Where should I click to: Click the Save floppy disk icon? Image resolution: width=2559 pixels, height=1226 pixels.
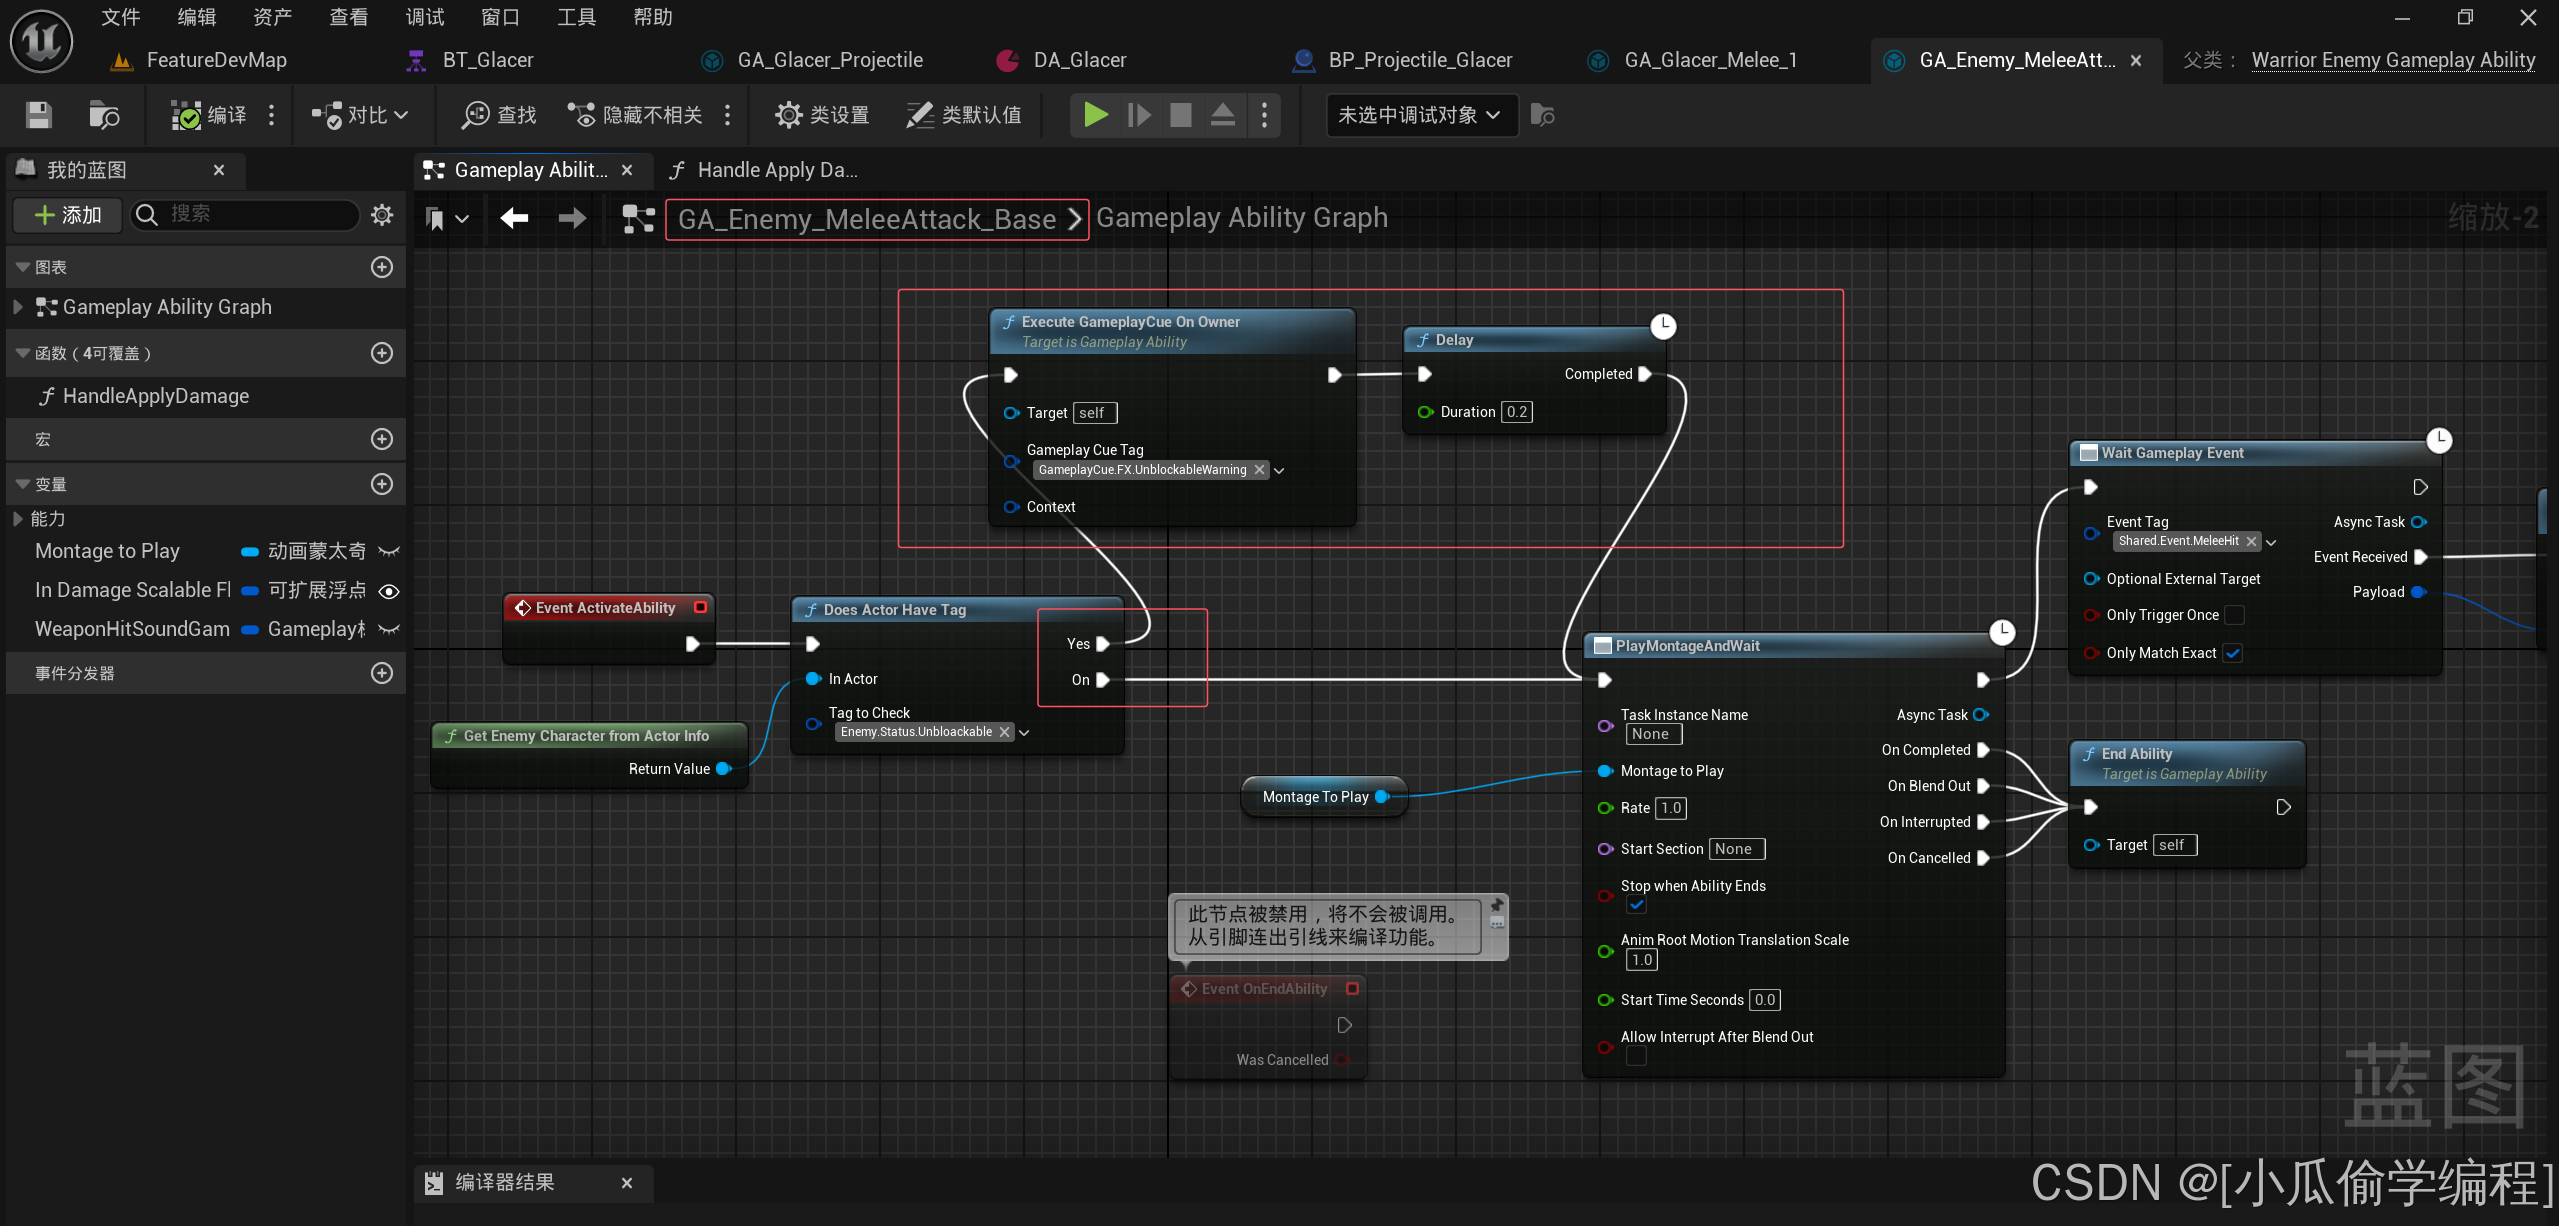(x=38, y=115)
